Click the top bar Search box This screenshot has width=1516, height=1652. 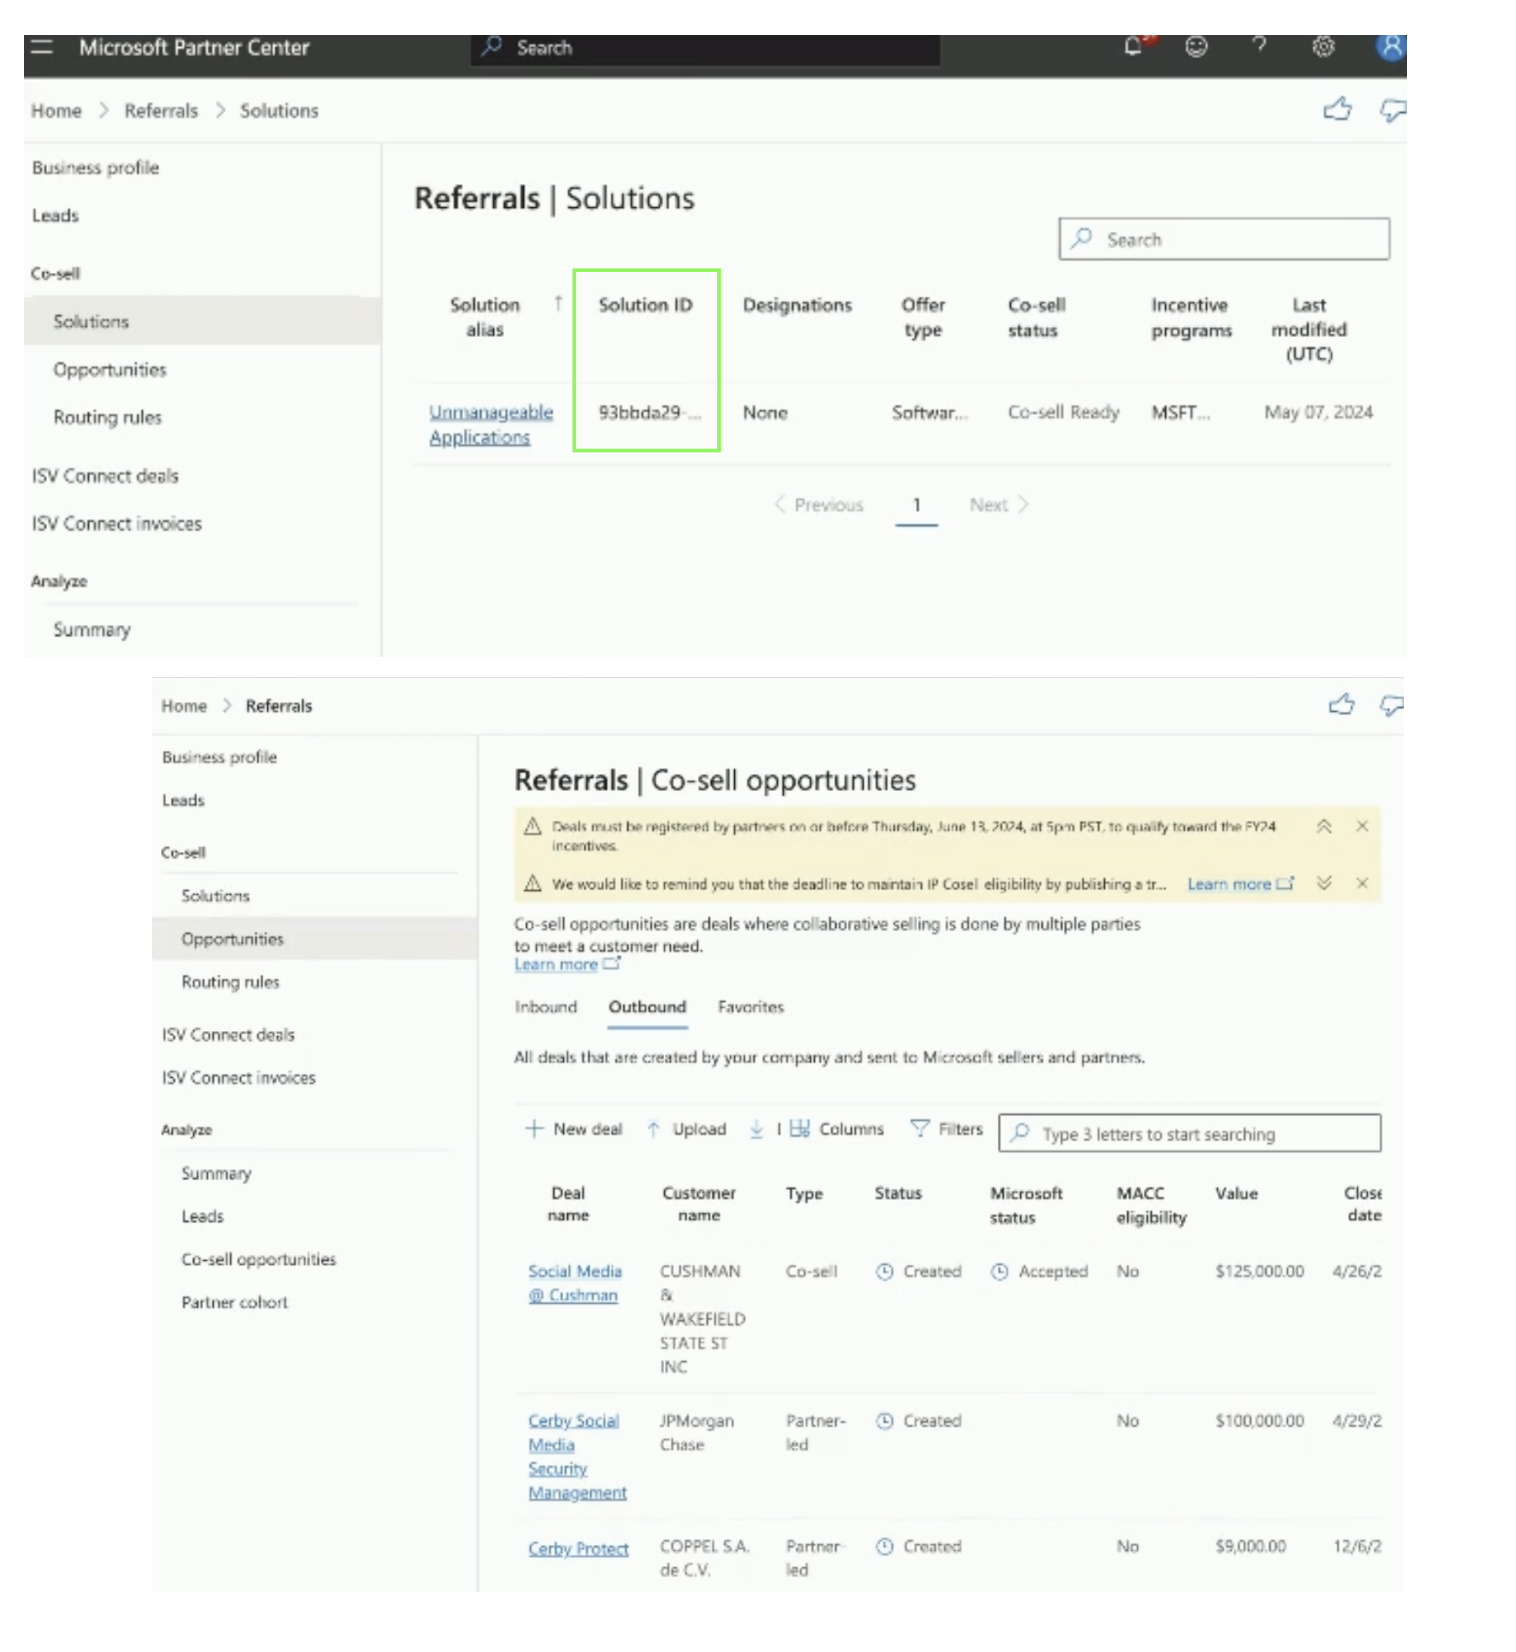point(705,47)
